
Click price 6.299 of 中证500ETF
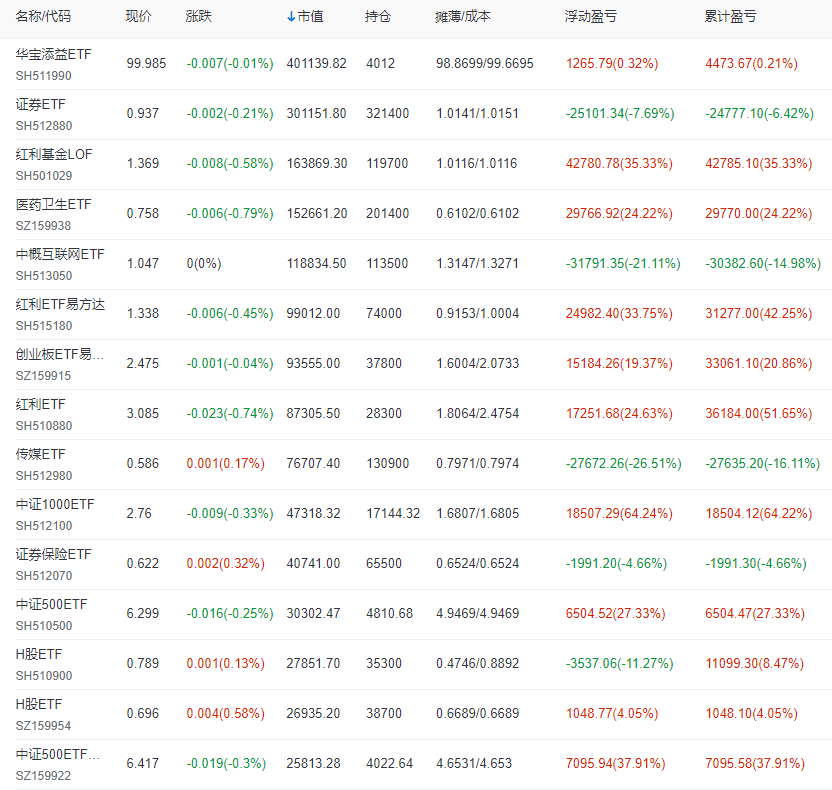[x=143, y=613]
